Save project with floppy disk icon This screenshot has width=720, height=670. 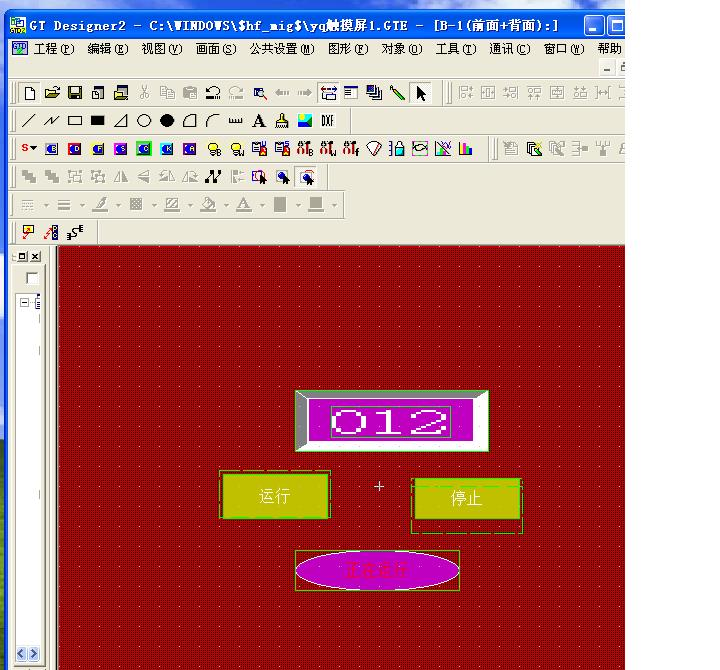point(75,93)
